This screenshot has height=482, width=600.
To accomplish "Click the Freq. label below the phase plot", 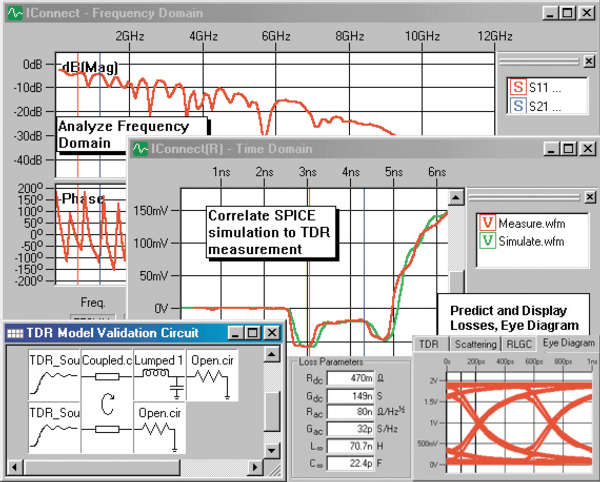I will point(92,303).
